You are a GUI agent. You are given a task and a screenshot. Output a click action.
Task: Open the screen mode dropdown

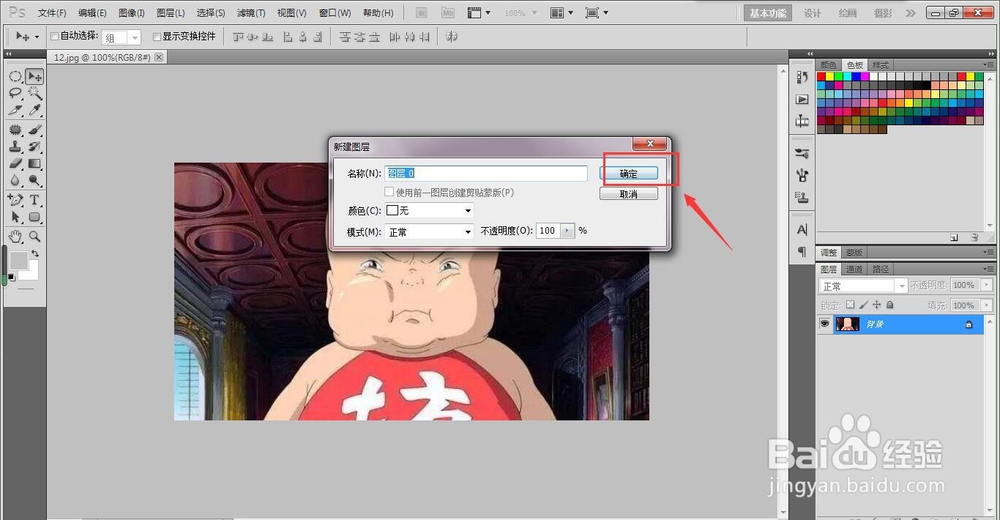pyautogui.click(x=597, y=13)
